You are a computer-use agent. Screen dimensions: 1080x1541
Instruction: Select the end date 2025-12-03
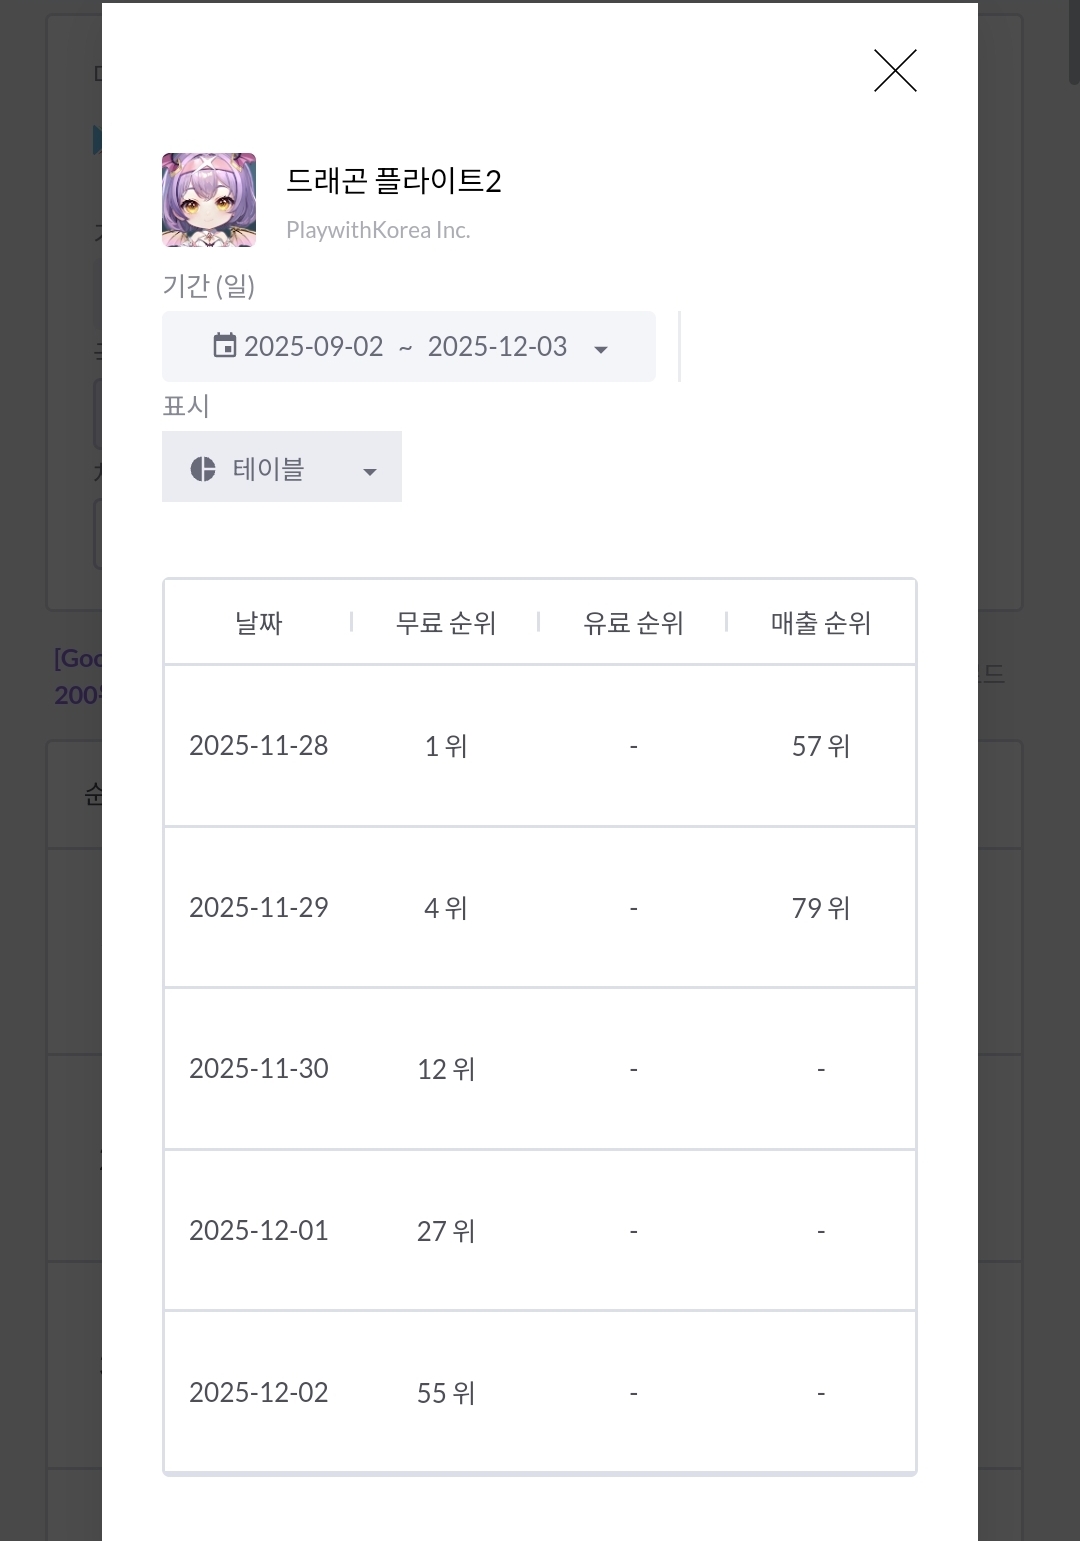point(497,347)
